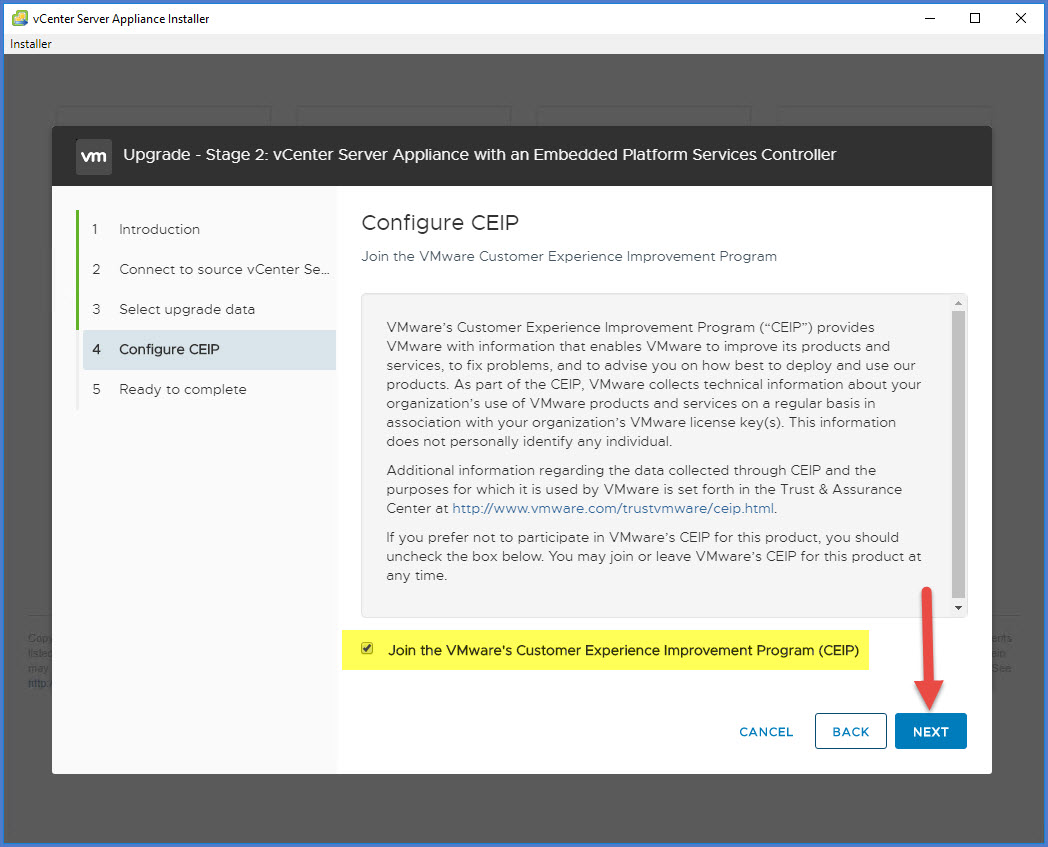1048x847 pixels.
Task: Click the vCenter installer title bar icon
Action: 18,19
